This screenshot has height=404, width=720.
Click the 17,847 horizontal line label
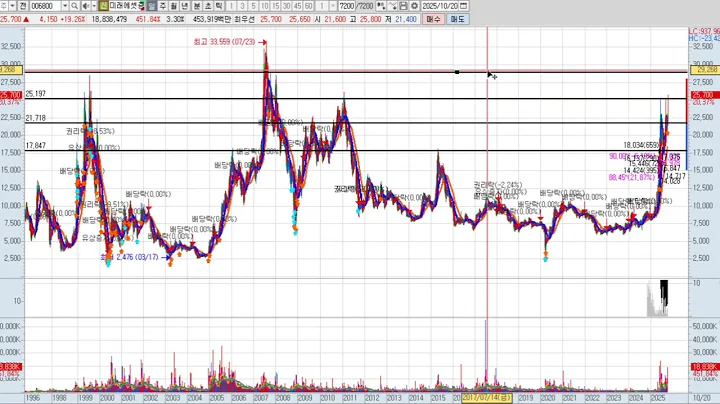35,146
